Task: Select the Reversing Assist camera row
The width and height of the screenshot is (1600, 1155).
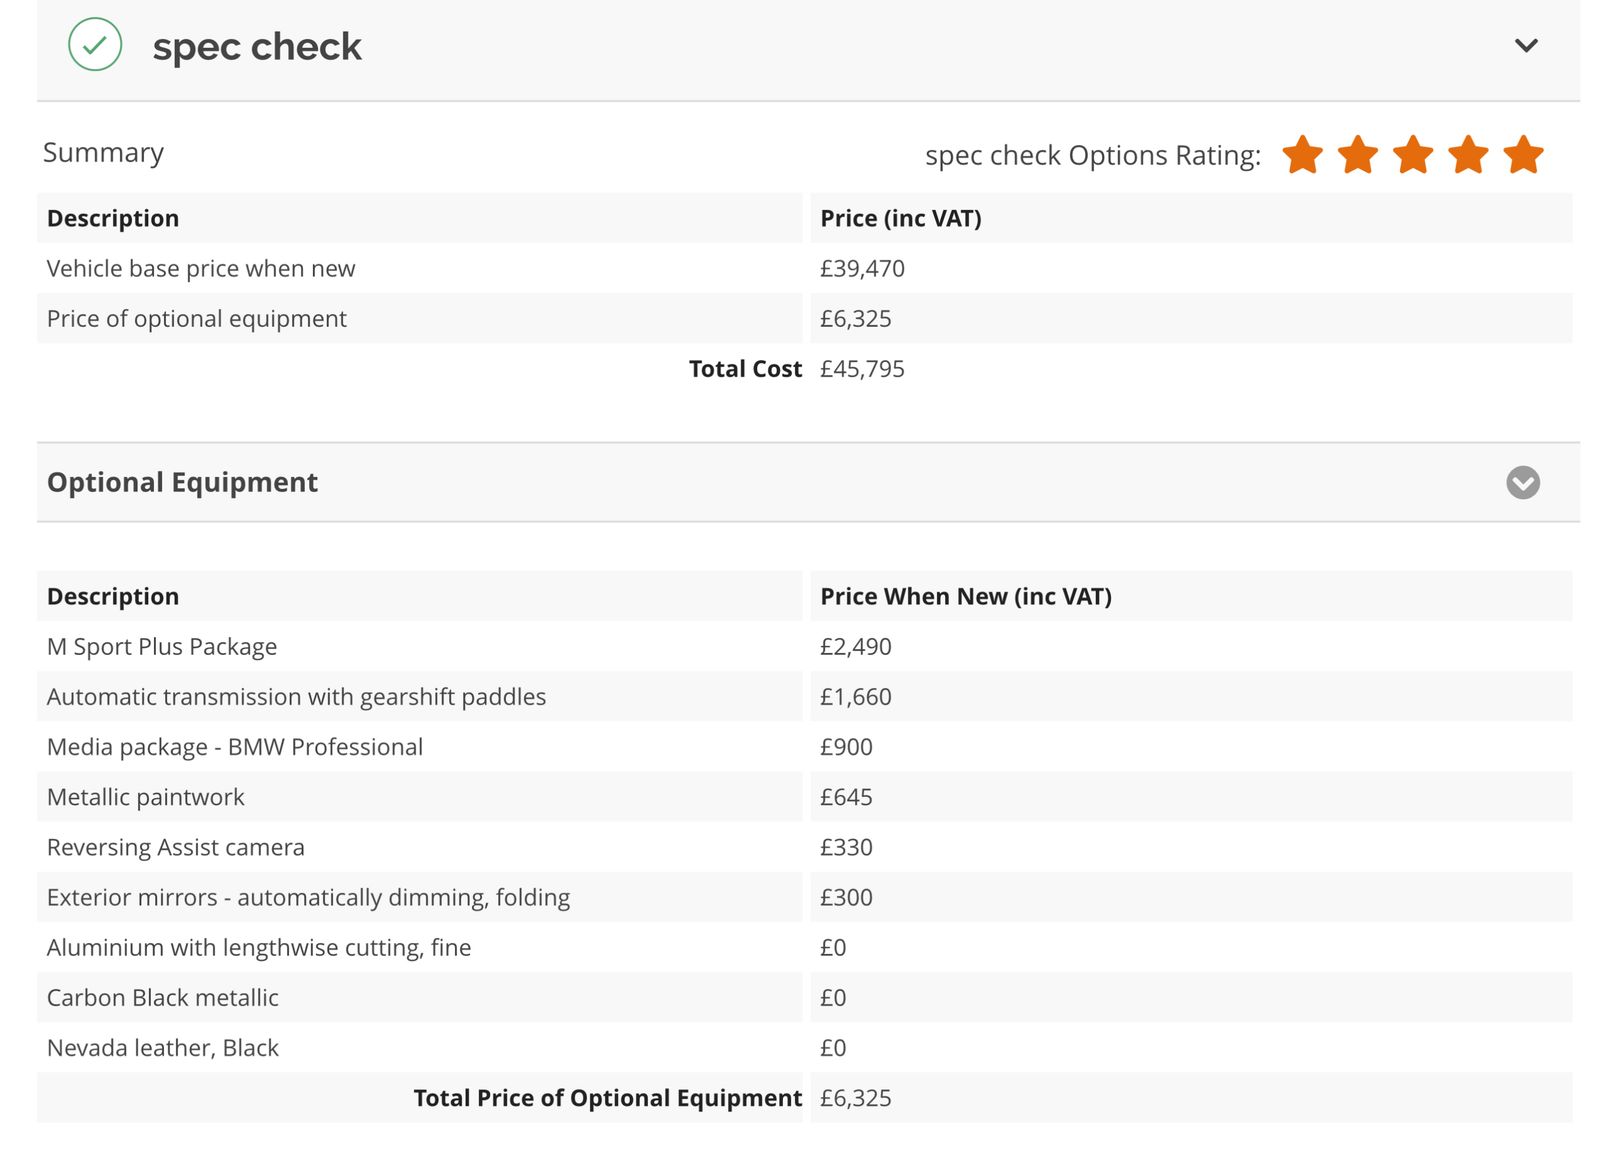Action: click(175, 848)
